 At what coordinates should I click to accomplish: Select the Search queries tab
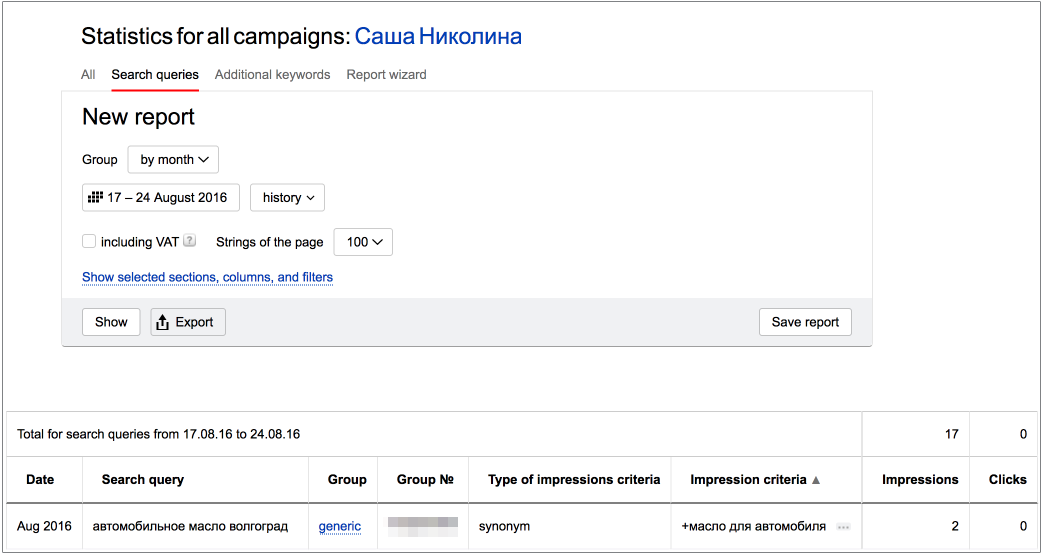pos(155,74)
